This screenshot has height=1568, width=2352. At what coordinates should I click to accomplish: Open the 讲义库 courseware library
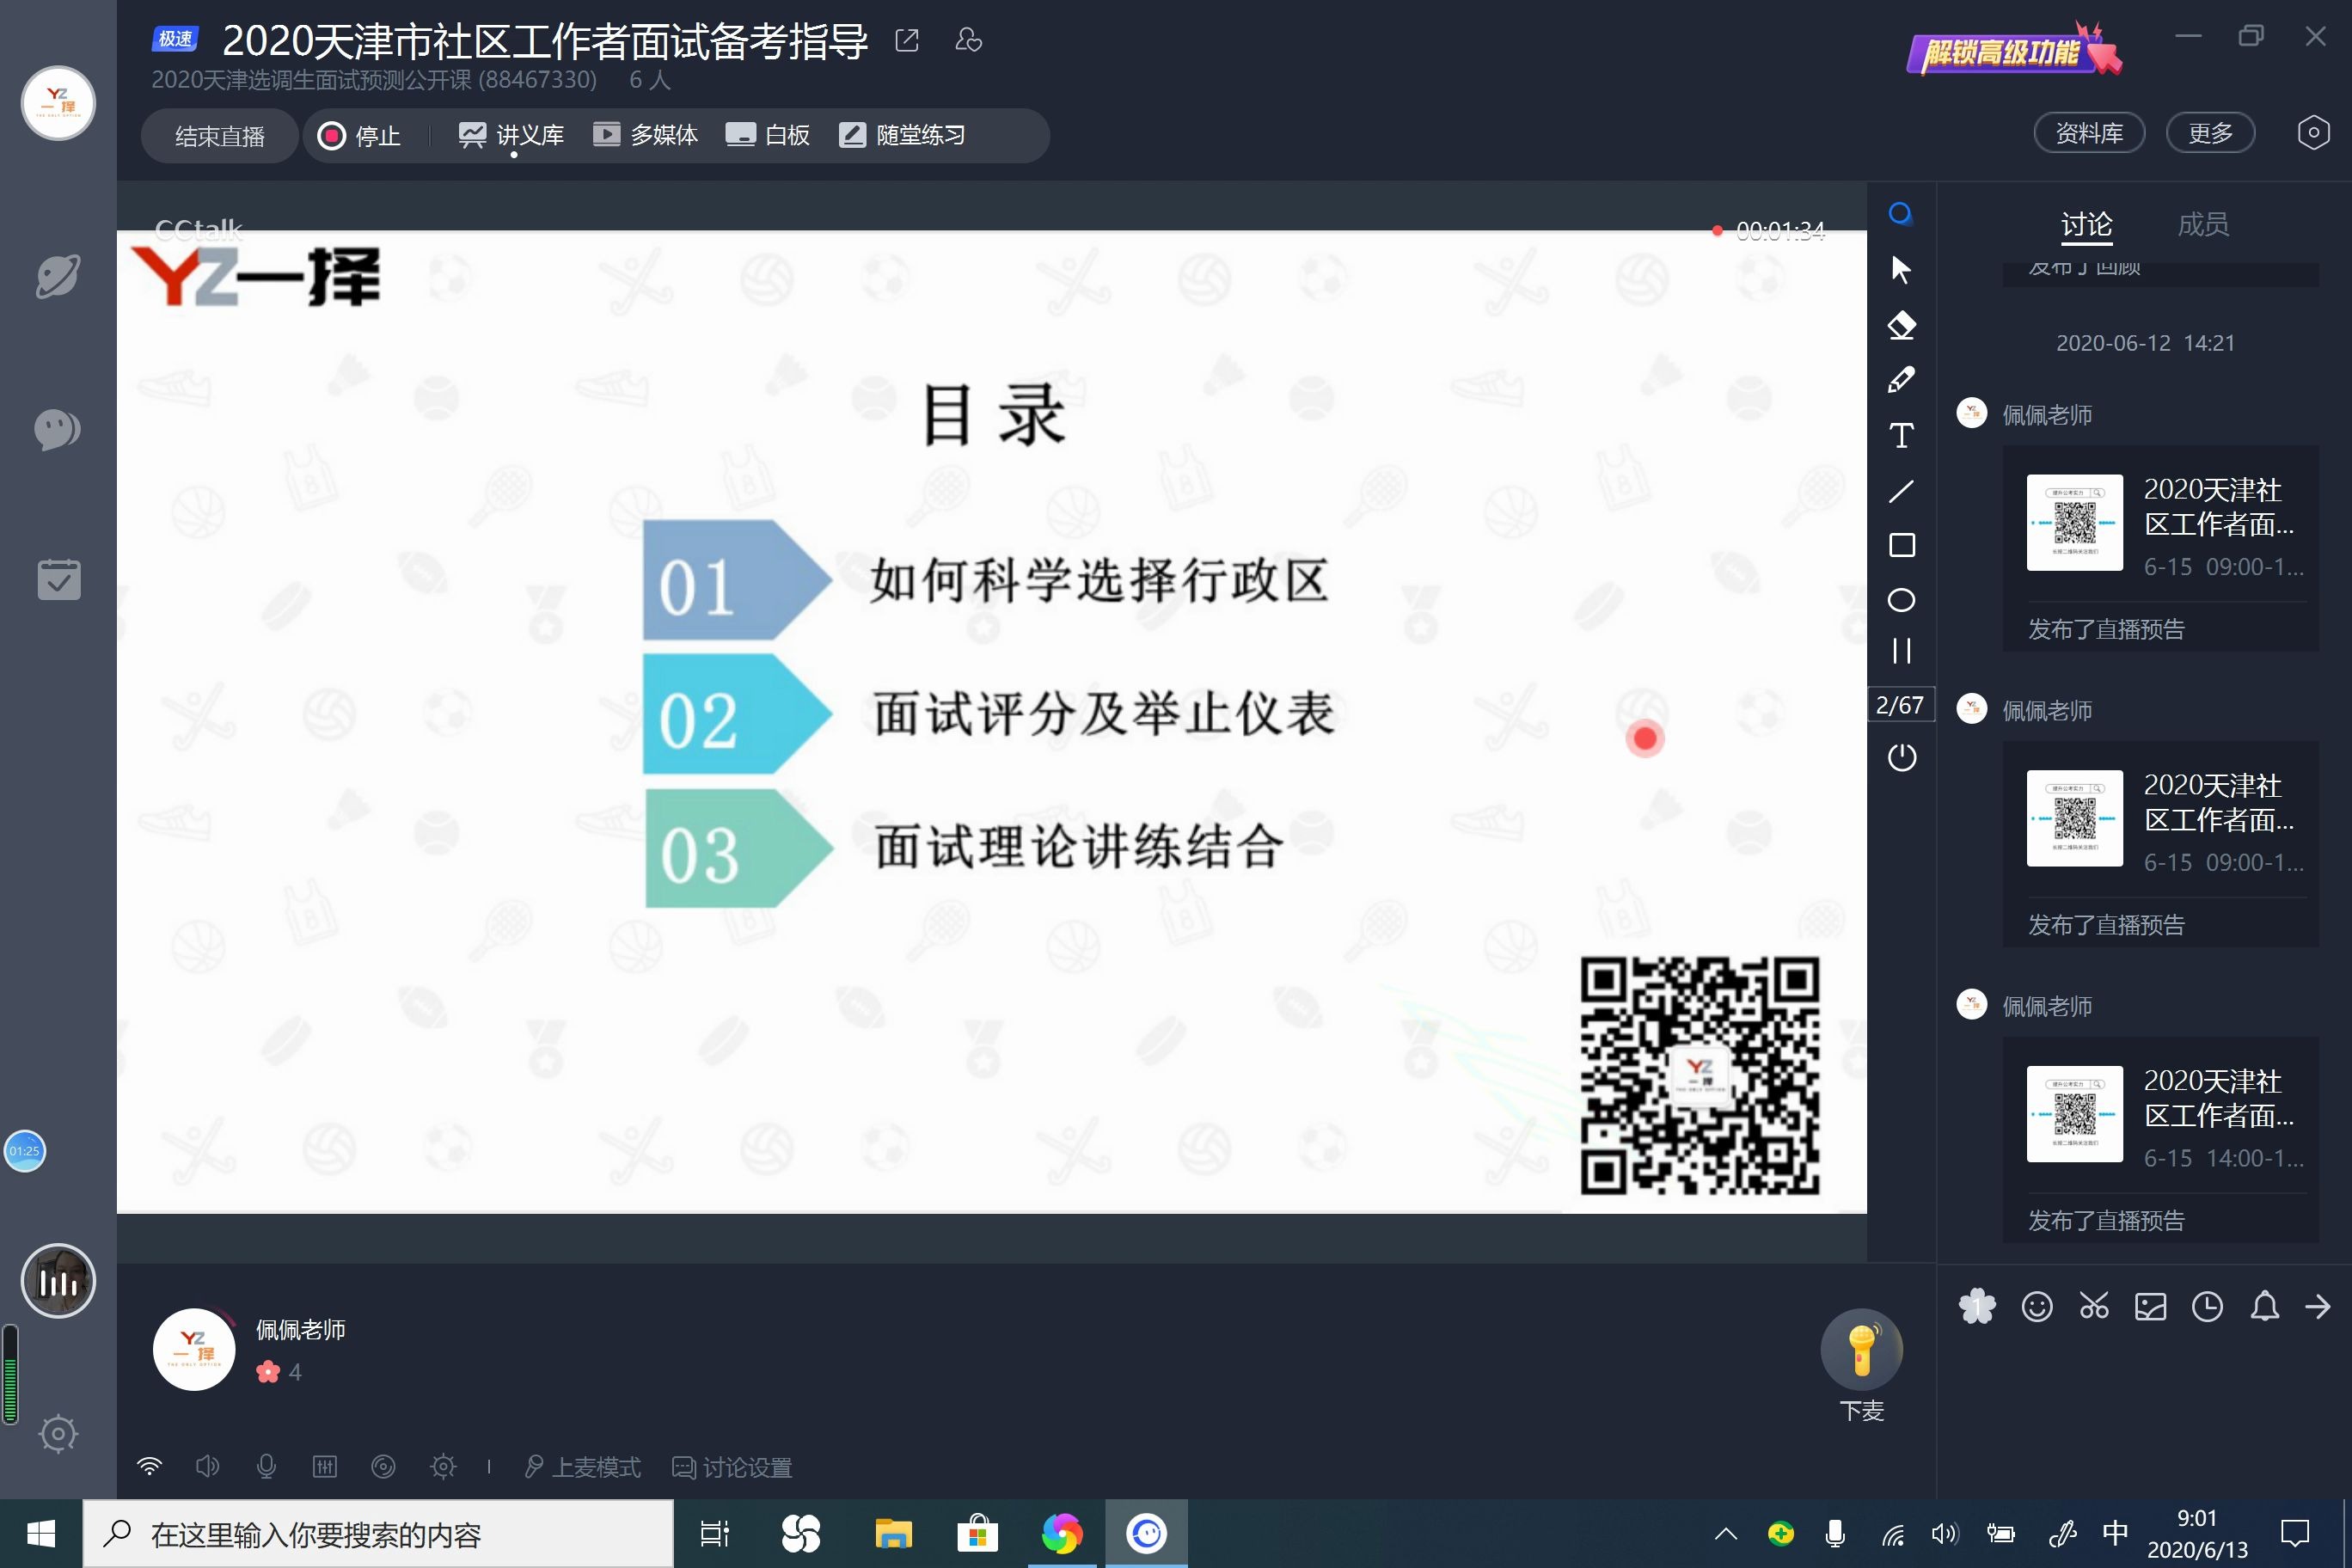click(x=511, y=135)
